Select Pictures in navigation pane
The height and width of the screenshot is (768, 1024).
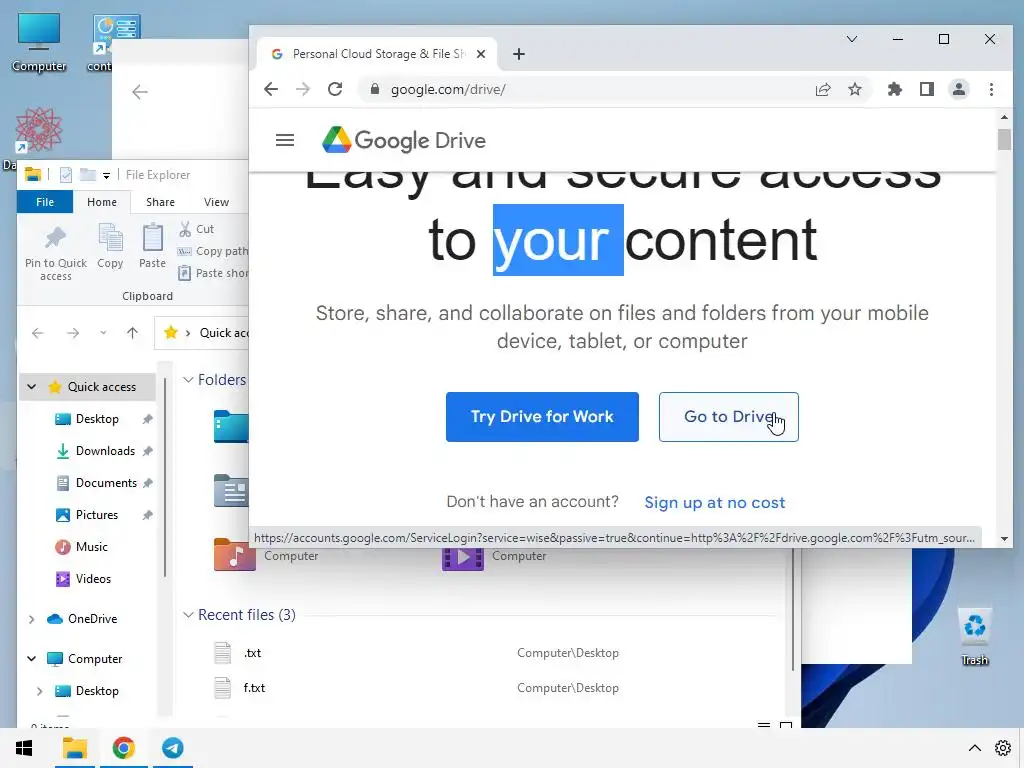pos(97,515)
